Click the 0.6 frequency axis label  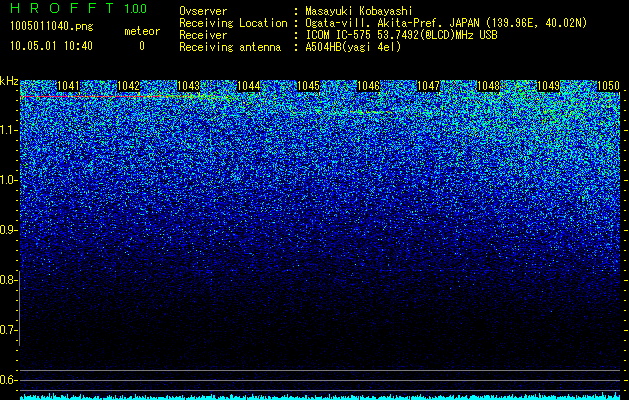(9, 380)
